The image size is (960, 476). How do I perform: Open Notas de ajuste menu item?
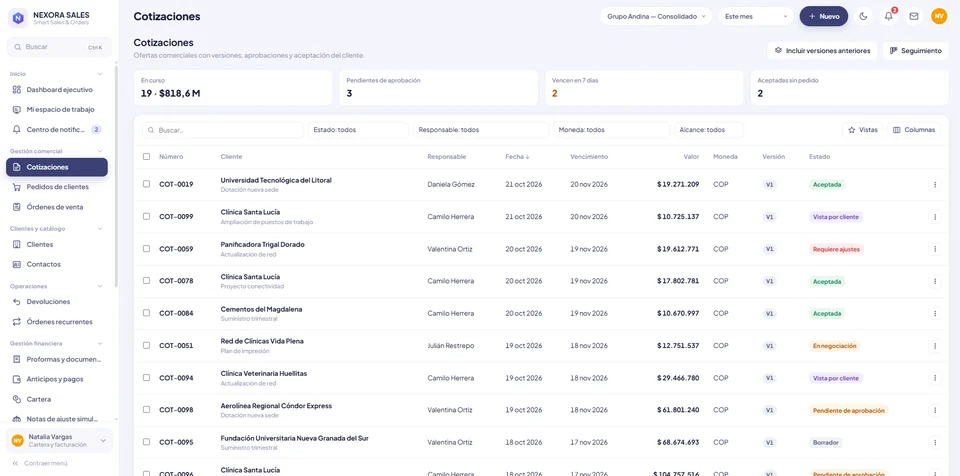click(57, 419)
